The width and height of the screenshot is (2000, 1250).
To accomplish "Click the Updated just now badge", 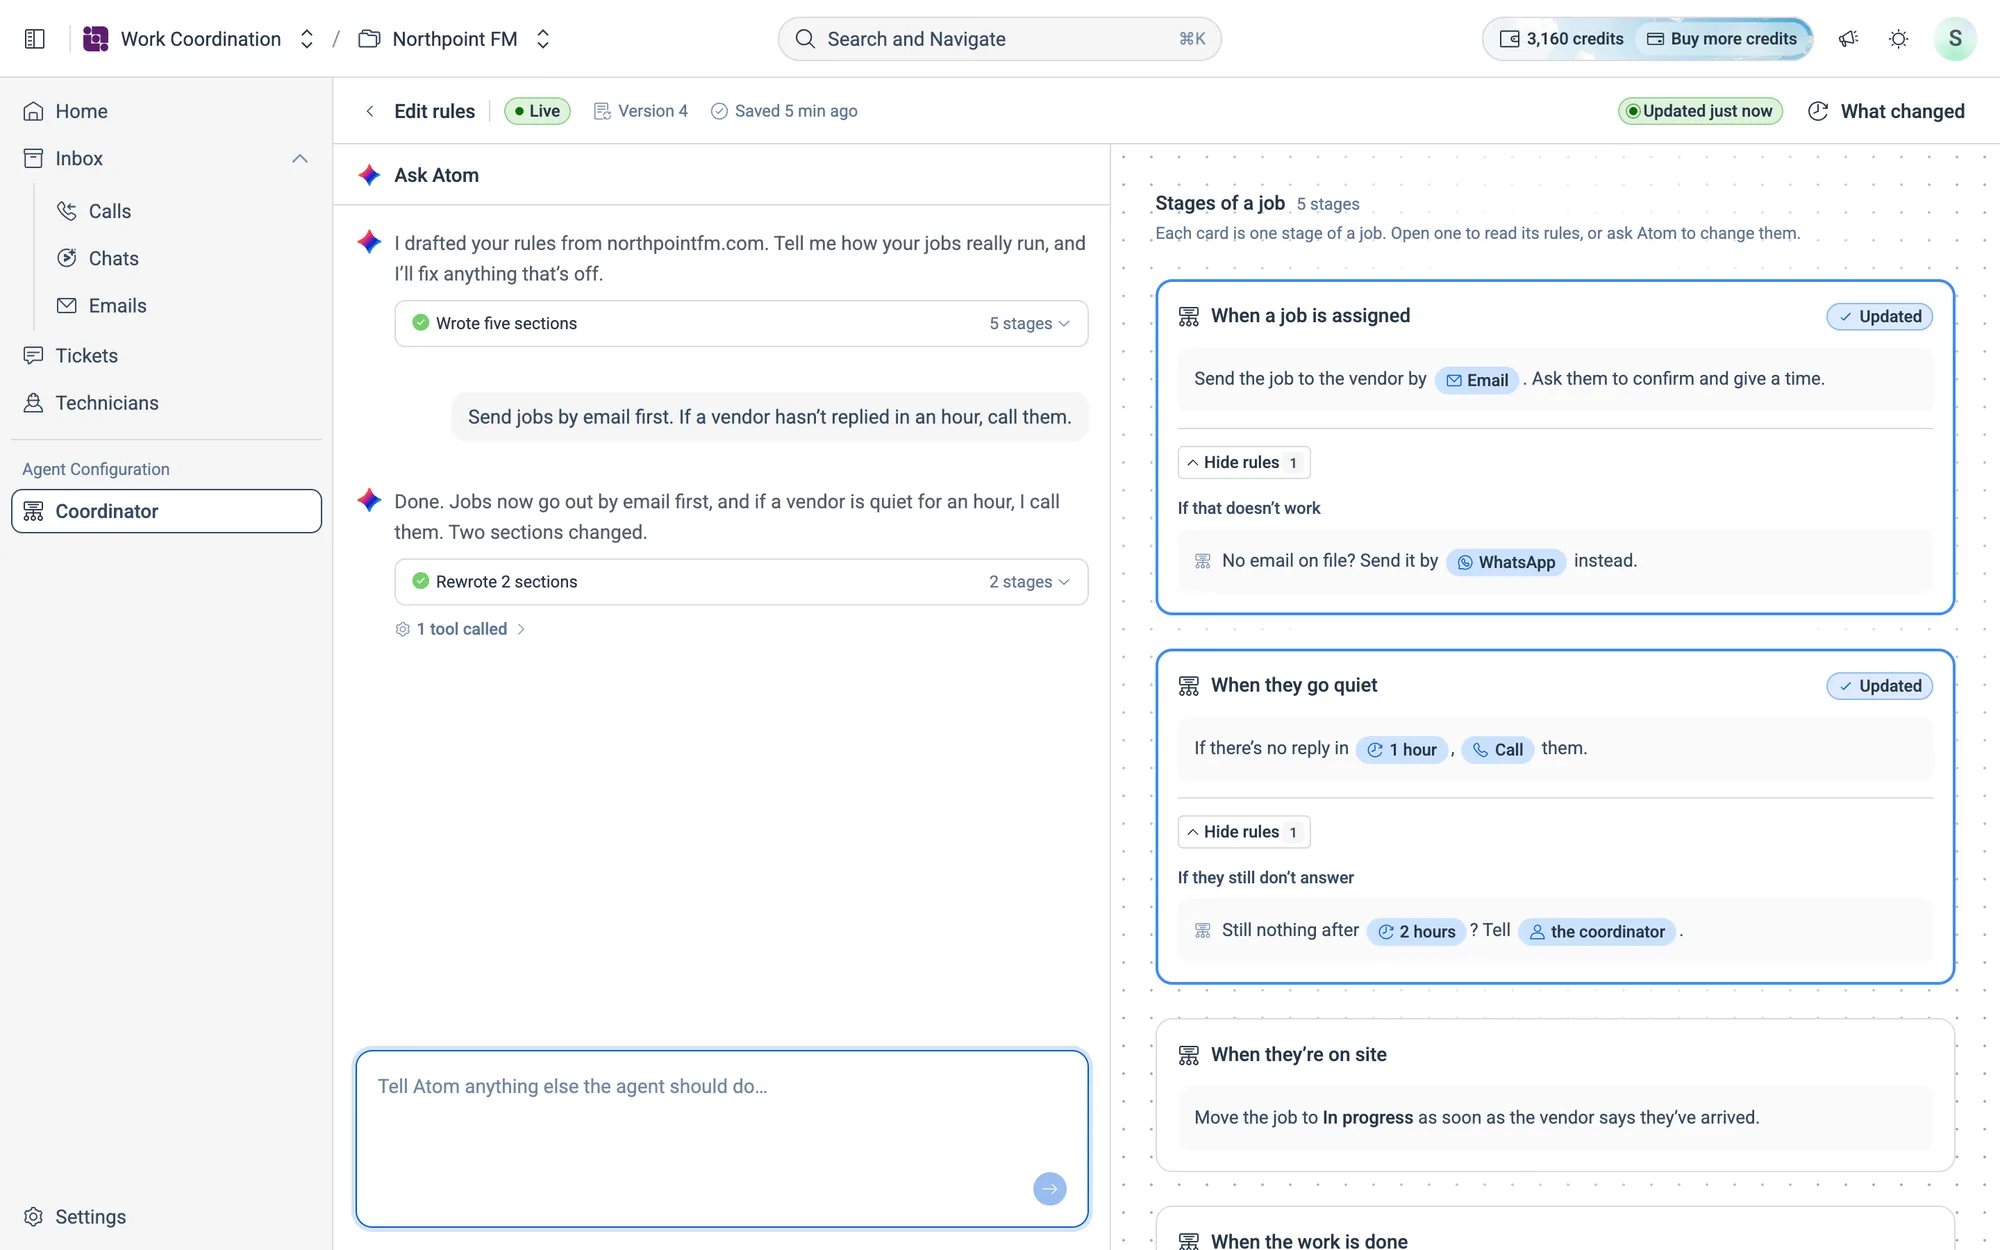I will pos(1700,111).
